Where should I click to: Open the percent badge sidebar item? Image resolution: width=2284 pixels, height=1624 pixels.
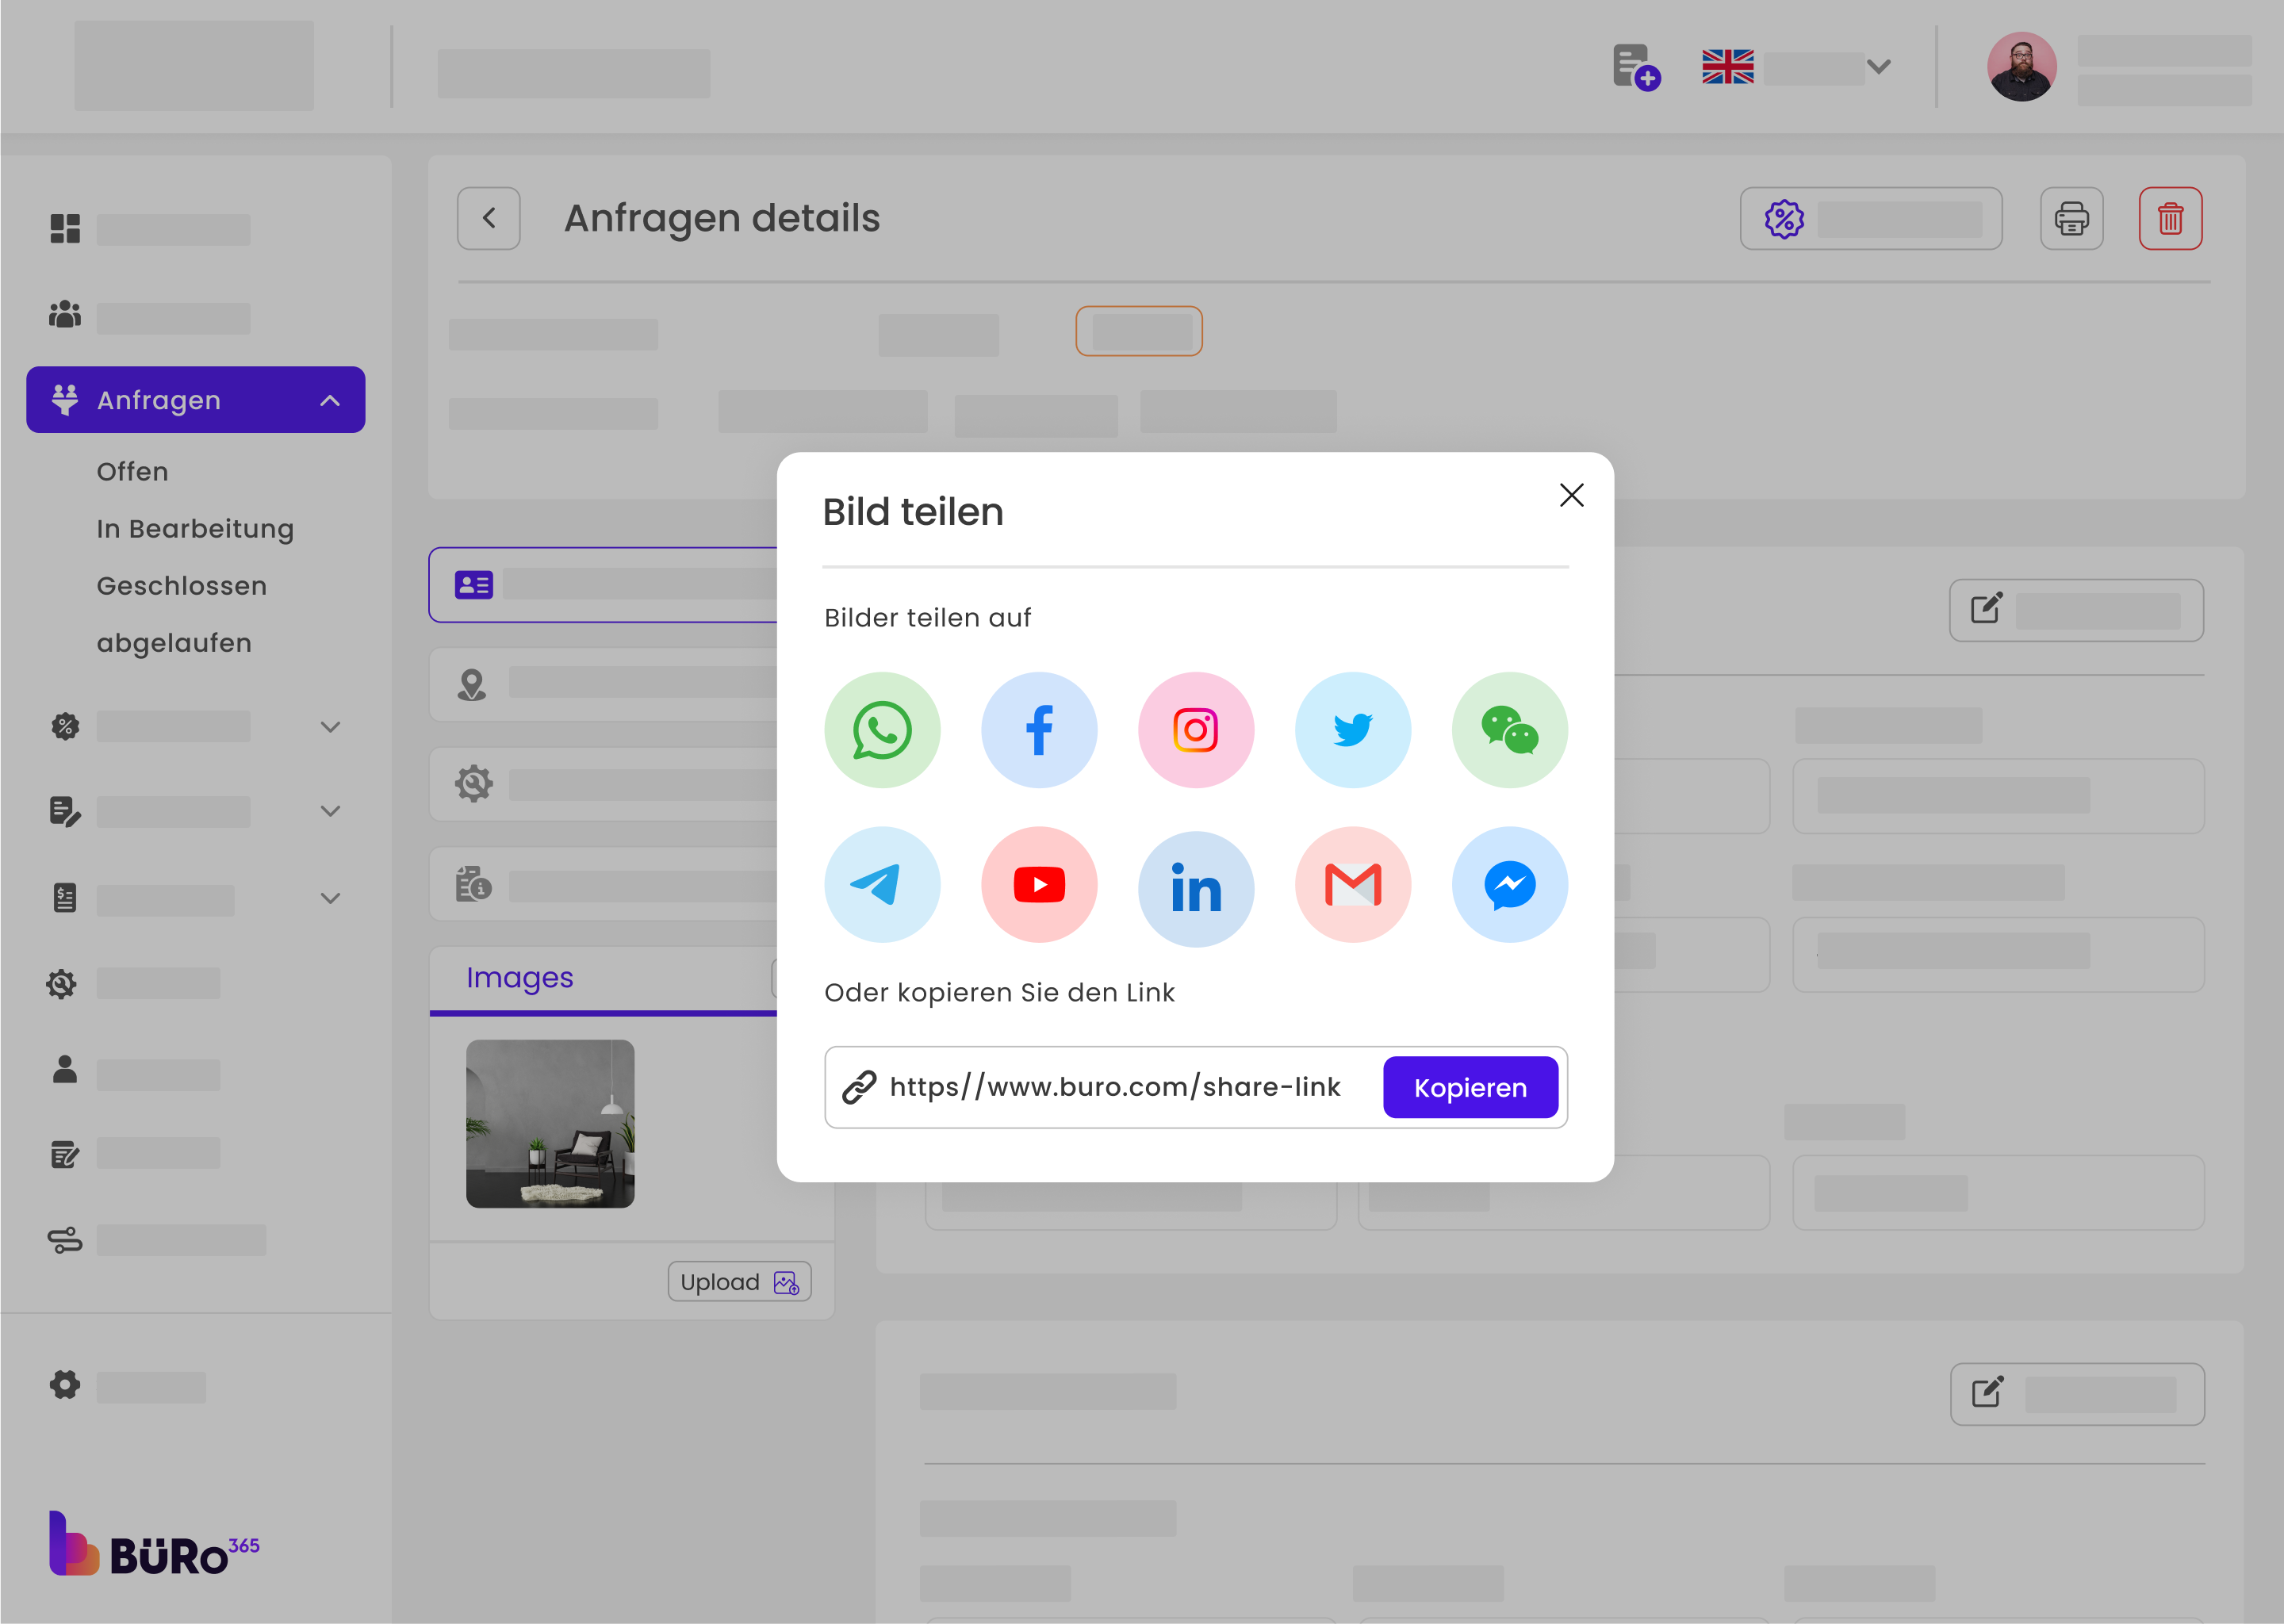(65, 726)
